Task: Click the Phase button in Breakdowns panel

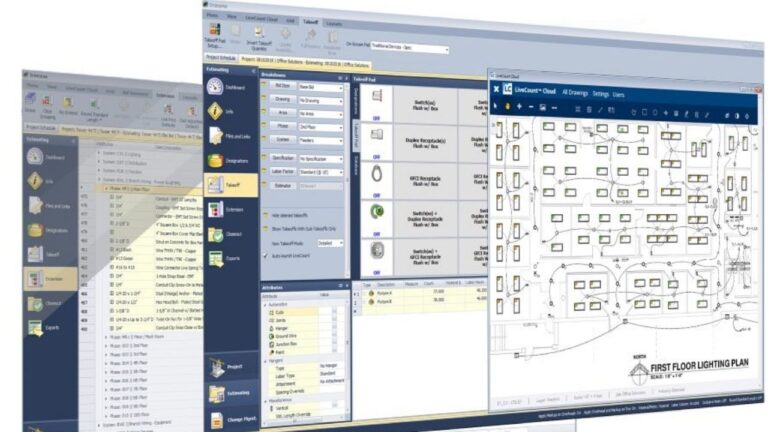Action: click(x=283, y=126)
